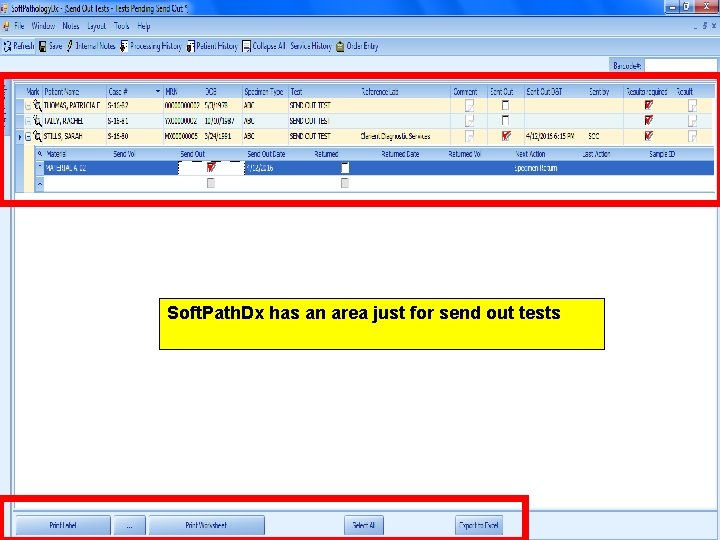720x540 pixels.
Task: Click the Collapse All toolbar icon
Action: pyautogui.click(x=247, y=46)
